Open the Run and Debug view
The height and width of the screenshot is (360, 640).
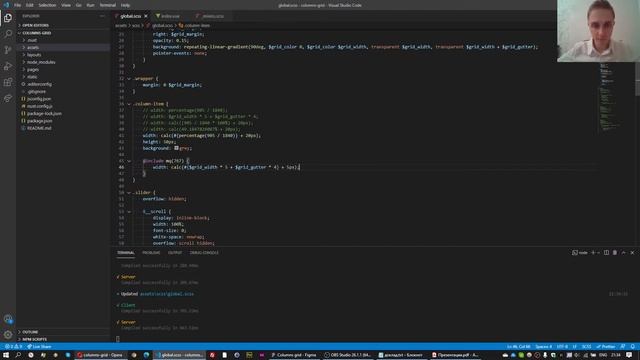8,66
